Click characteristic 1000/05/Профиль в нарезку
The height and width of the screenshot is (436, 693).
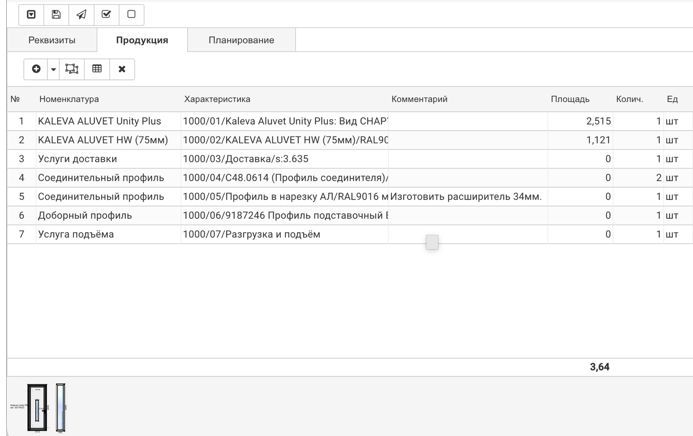285,197
